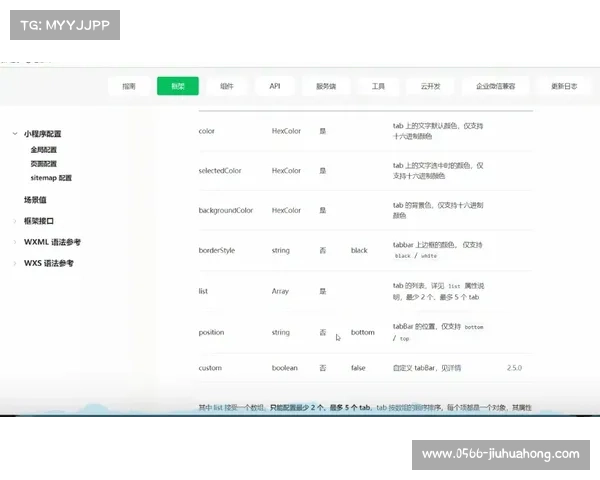This screenshot has height=480, width=600.
Task: Open the API tab
Action: [x=275, y=86]
